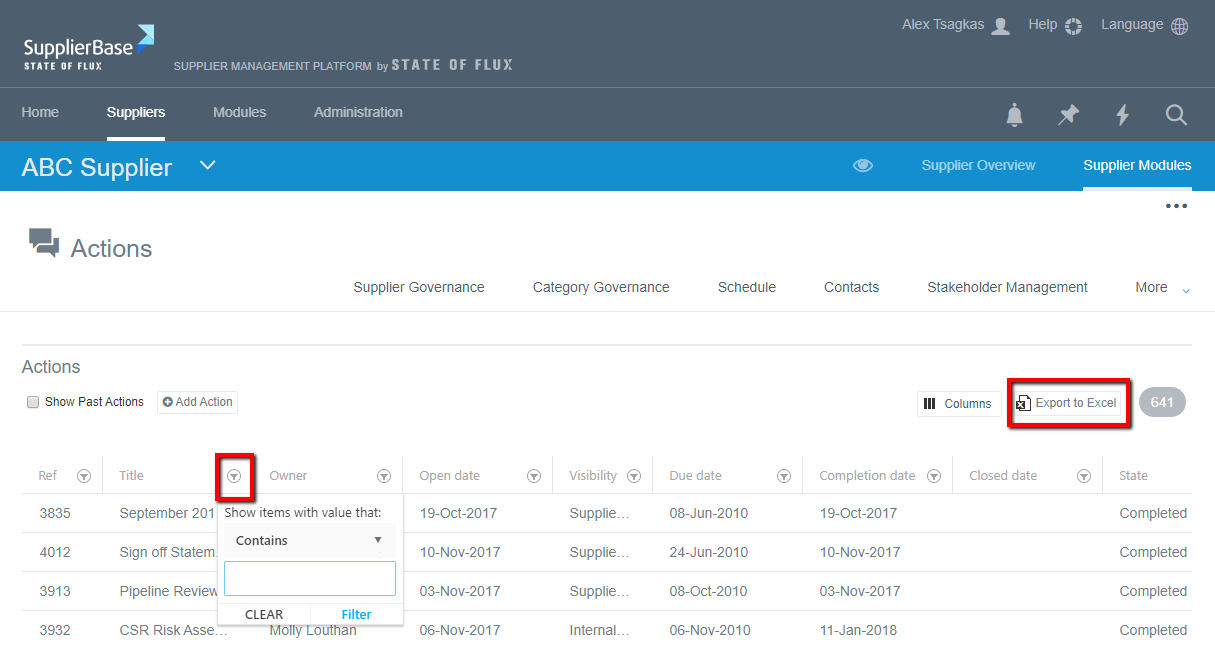This screenshot has height=647, width=1215.
Task: Click Alex Tsagkas profile icon
Action: [x=1001, y=24]
